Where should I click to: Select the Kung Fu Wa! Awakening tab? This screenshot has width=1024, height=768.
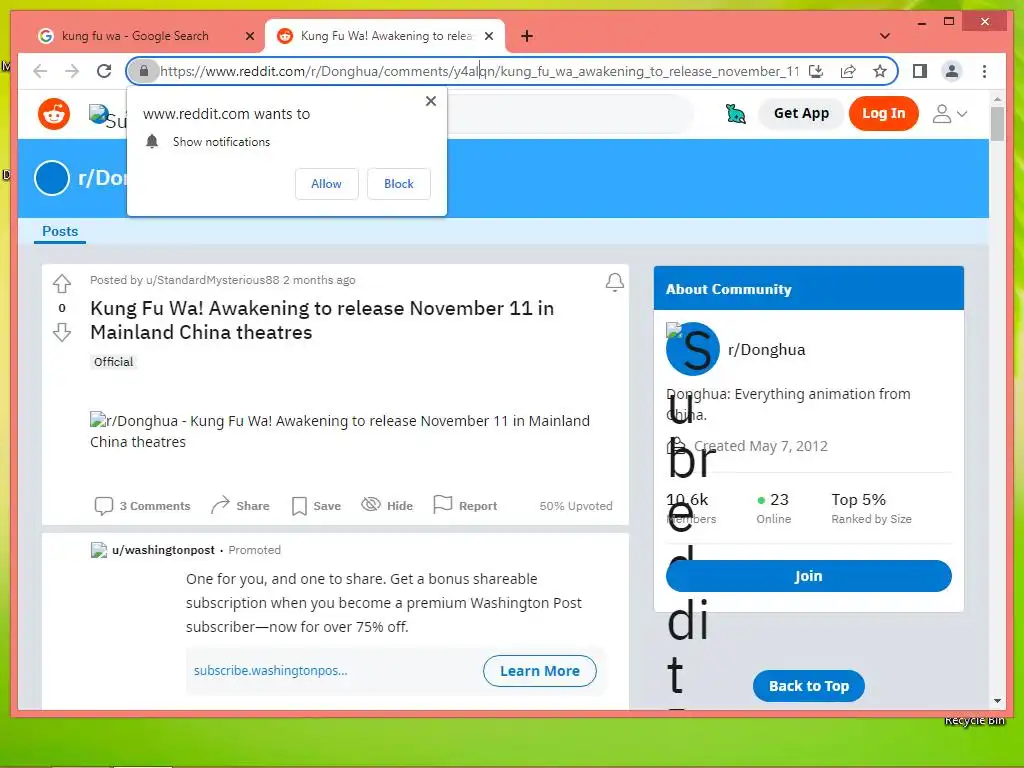point(385,36)
